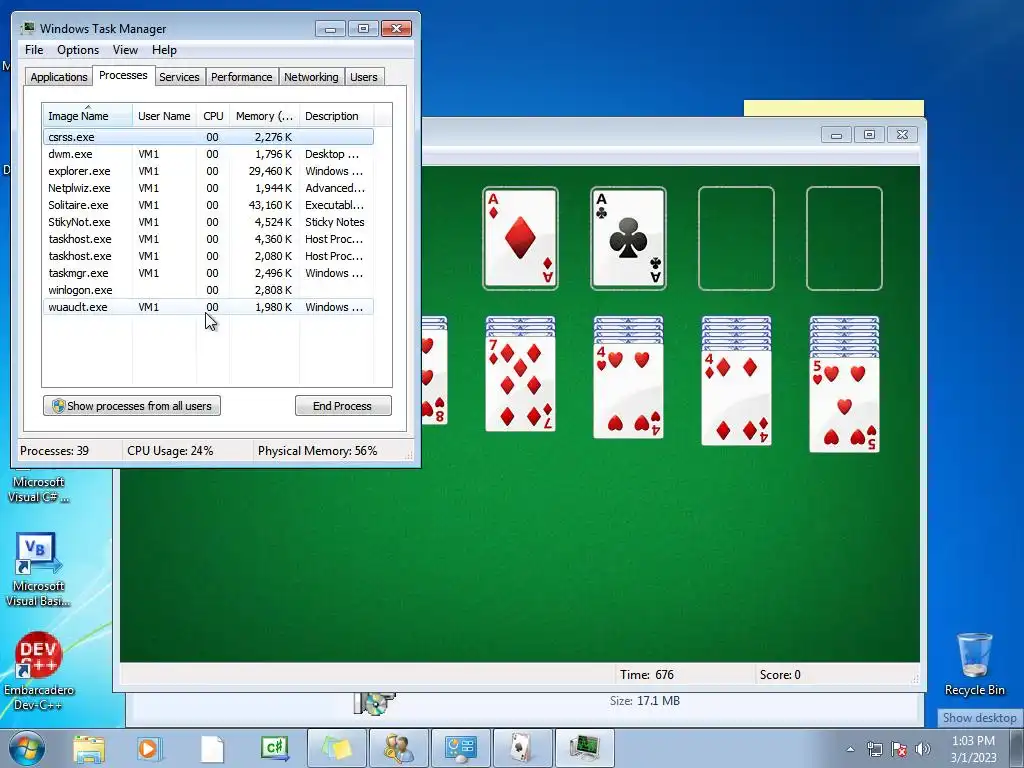Switch to the Performance tab
Image resolution: width=1024 pixels, height=768 pixels.
(x=242, y=77)
